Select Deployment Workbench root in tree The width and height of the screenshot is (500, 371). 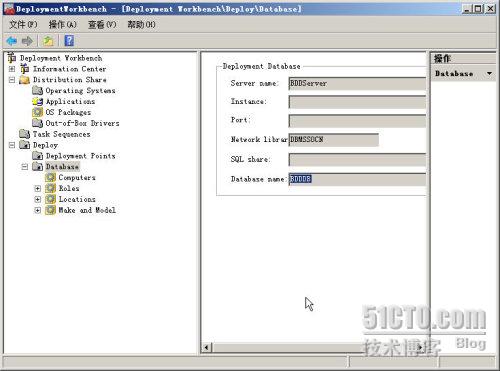tap(61, 58)
